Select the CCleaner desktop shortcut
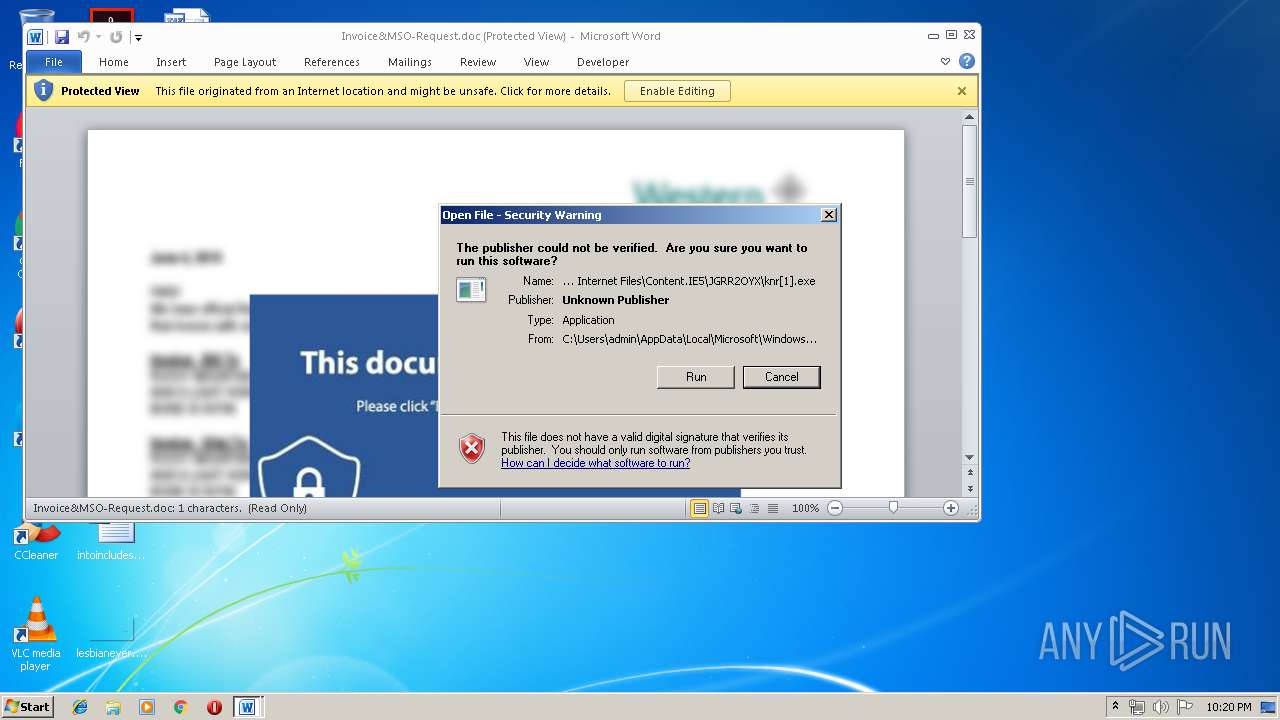Screen dimensions: 1280x720 point(36,541)
